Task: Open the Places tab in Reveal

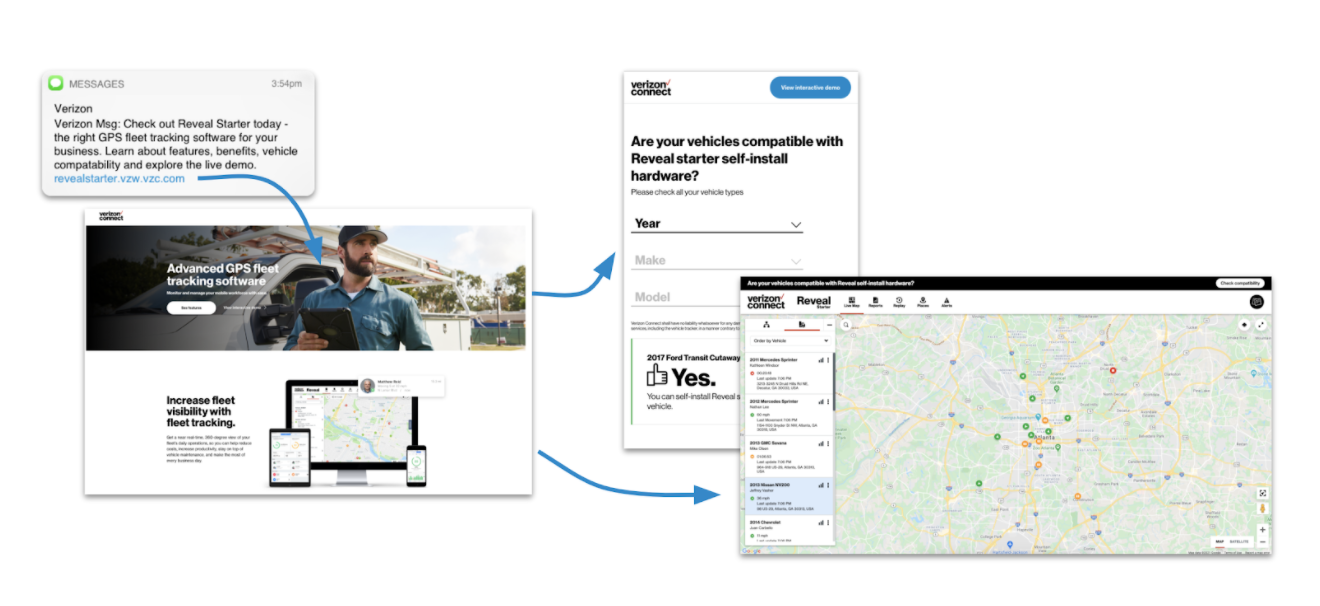Action: [923, 301]
